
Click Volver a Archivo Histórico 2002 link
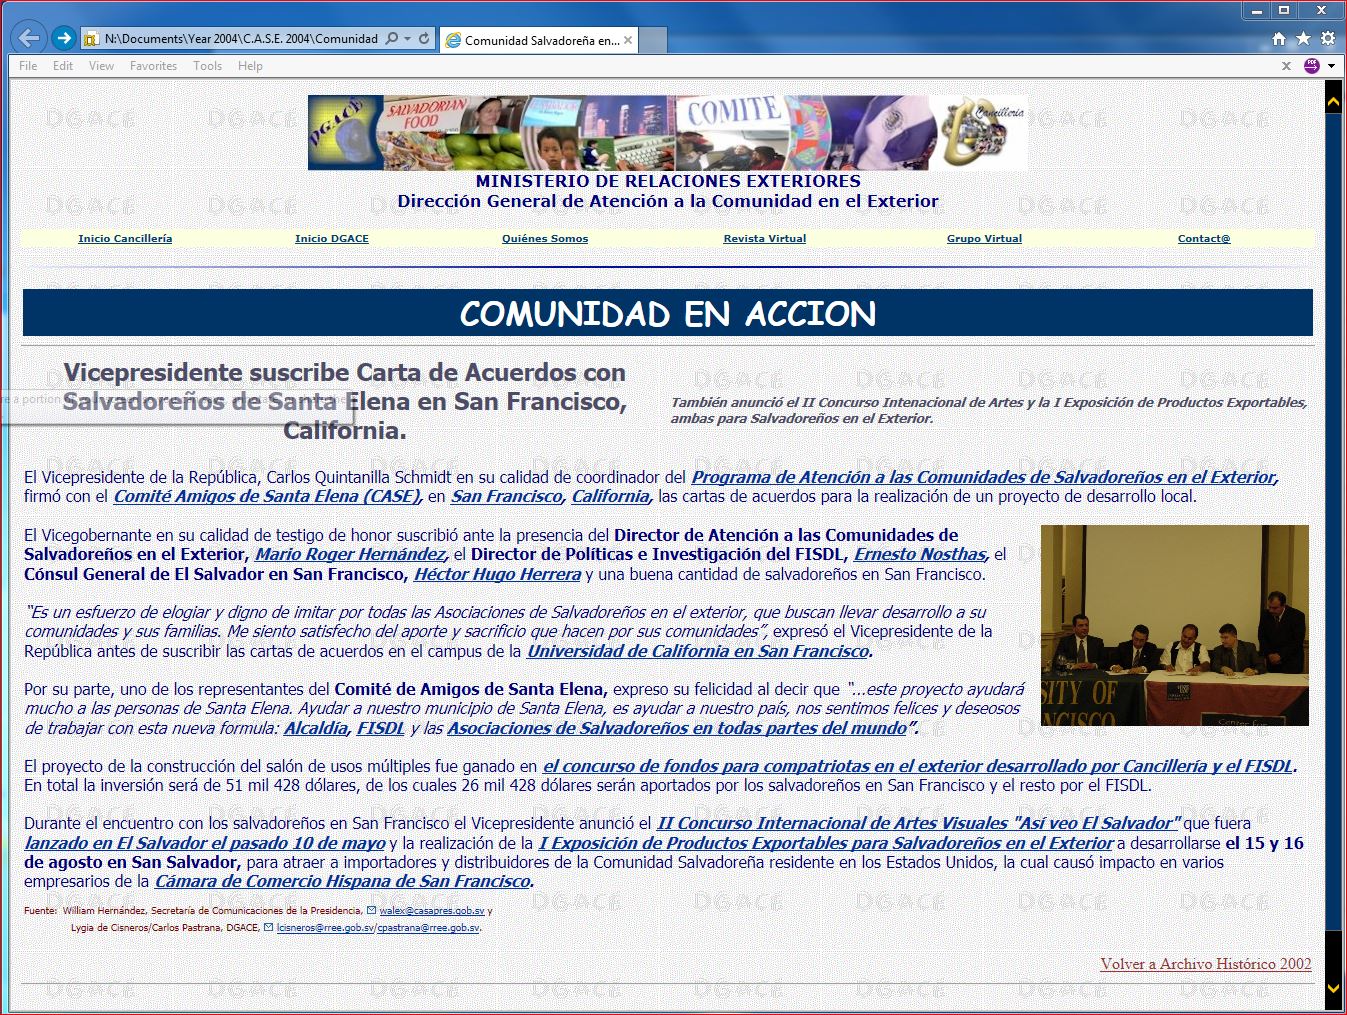pos(1205,964)
